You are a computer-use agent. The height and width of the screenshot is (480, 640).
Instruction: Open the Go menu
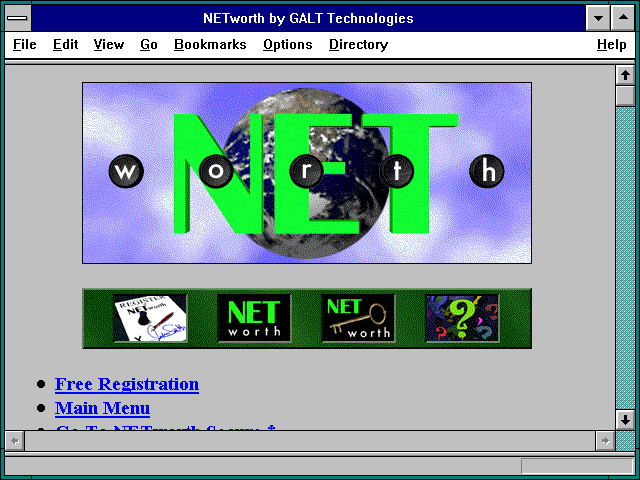tap(149, 44)
